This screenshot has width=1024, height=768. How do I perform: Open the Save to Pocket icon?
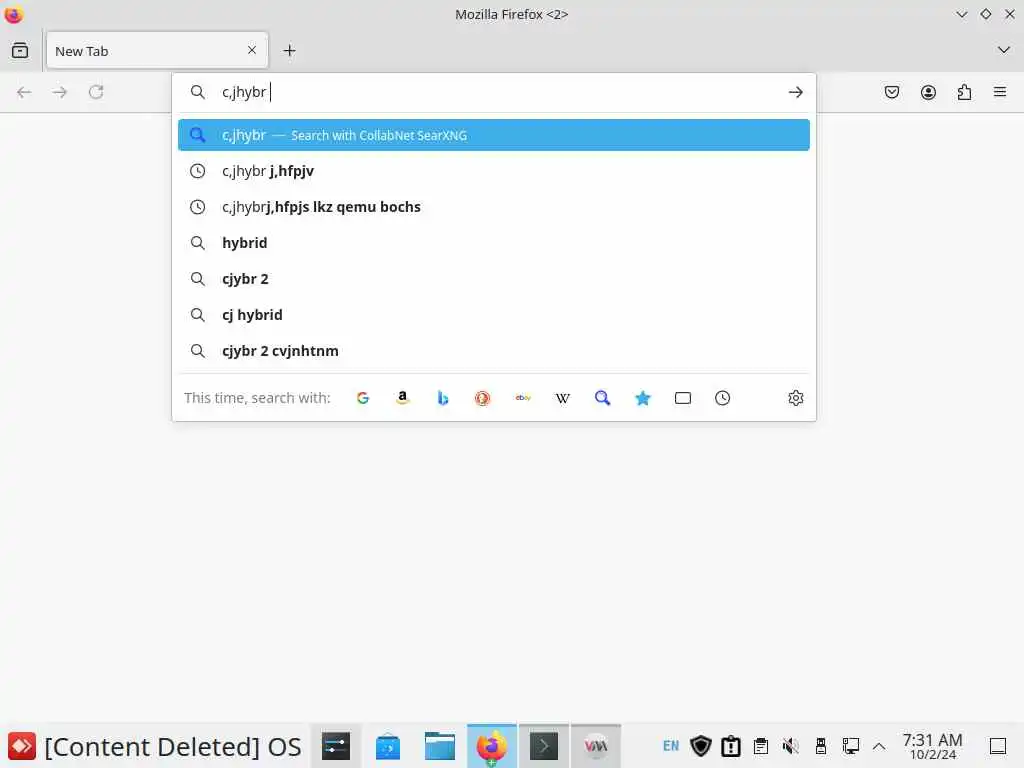click(x=891, y=92)
